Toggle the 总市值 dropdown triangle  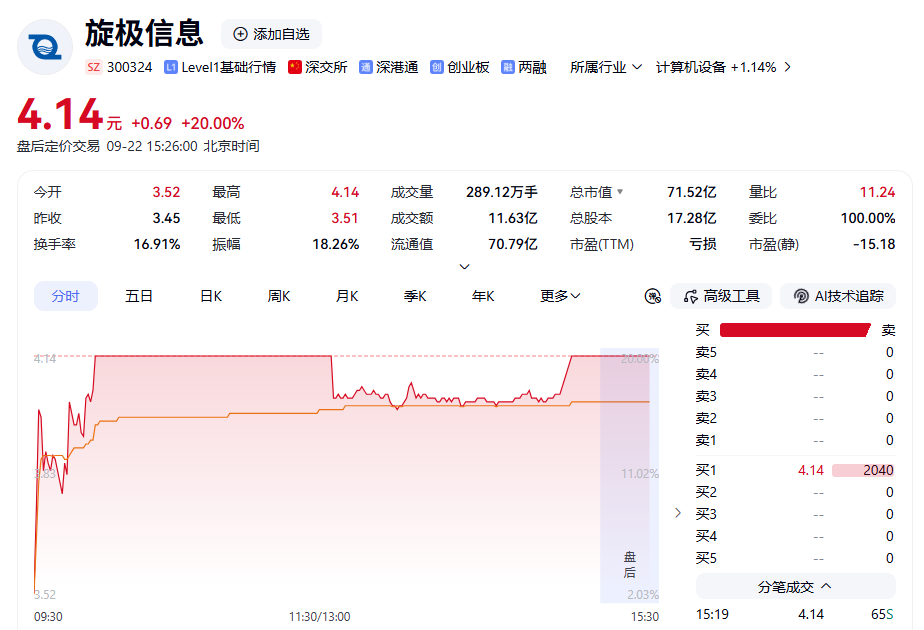coord(620,192)
